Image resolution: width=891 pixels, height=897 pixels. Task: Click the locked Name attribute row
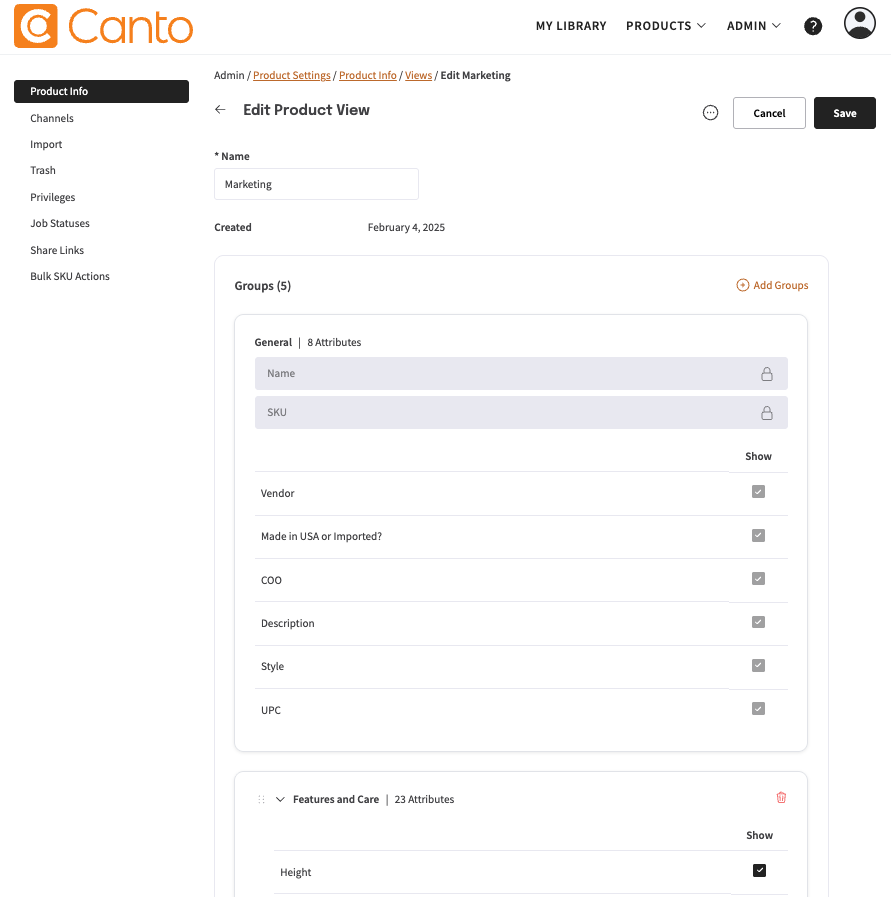point(521,374)
